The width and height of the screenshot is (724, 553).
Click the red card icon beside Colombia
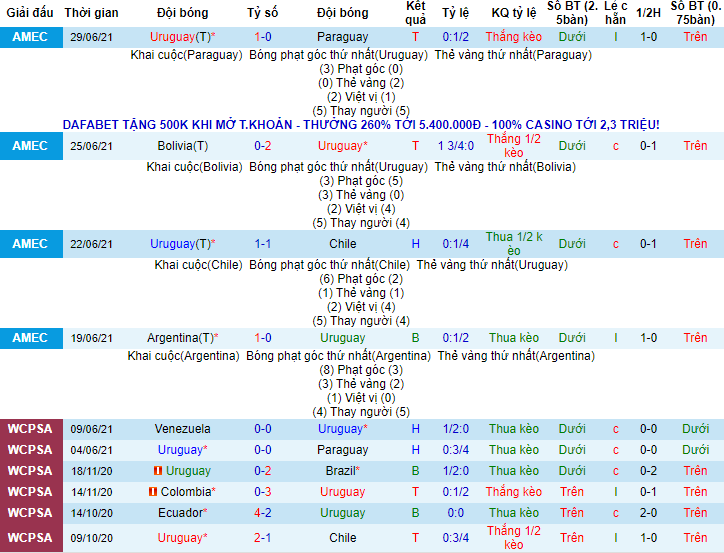click(153, 492)
